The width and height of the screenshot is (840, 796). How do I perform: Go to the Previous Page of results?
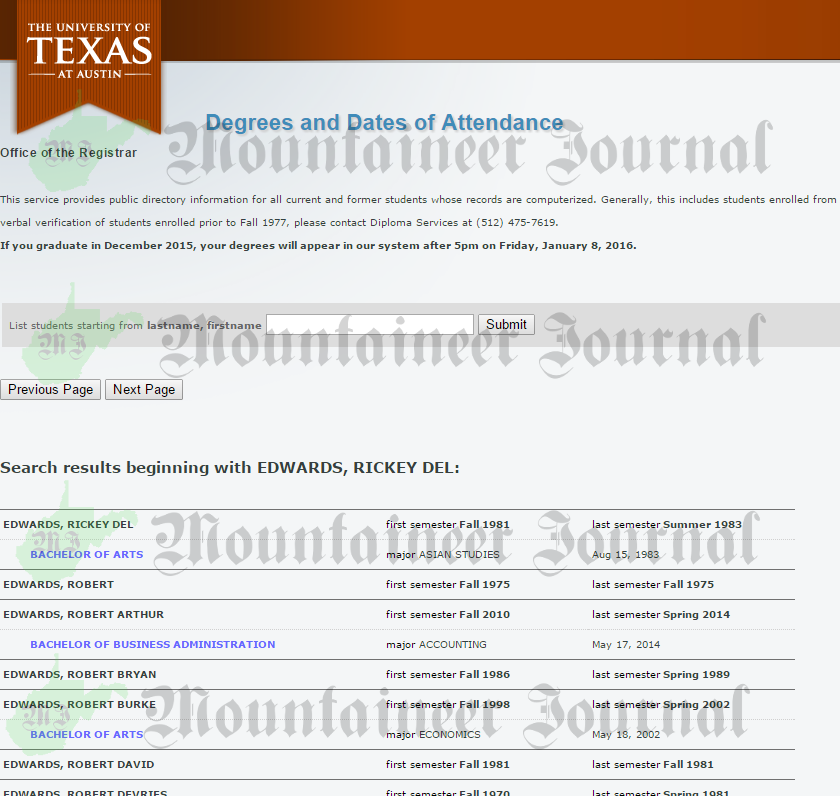coord(50,389)
